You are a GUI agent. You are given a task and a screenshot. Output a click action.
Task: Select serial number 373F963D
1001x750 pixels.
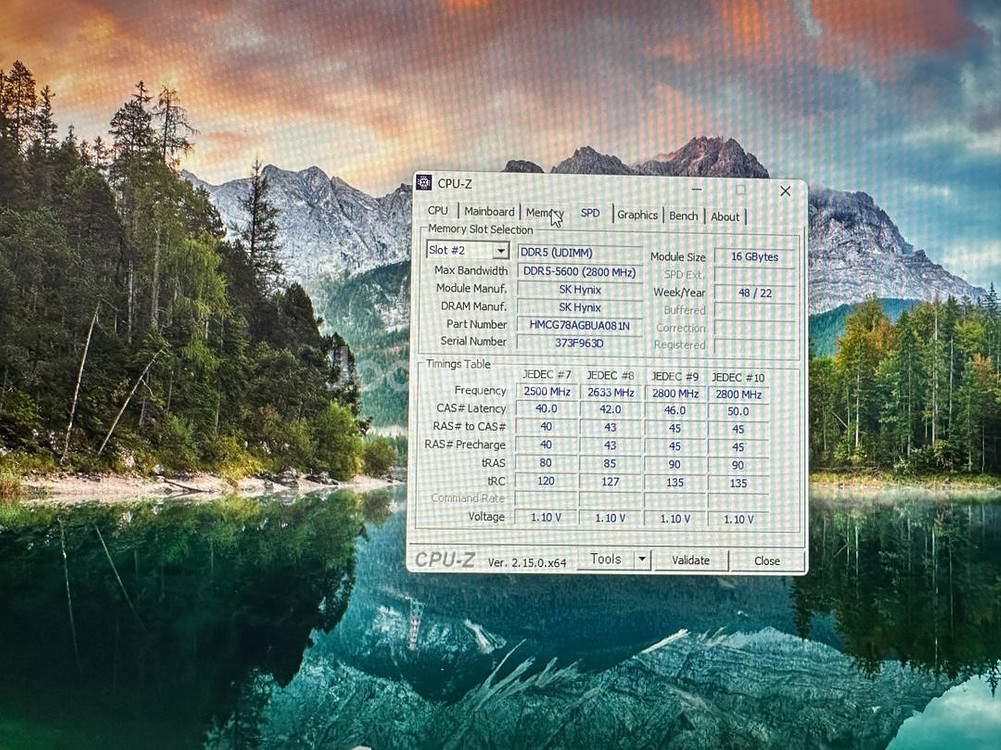click(579, 343)
